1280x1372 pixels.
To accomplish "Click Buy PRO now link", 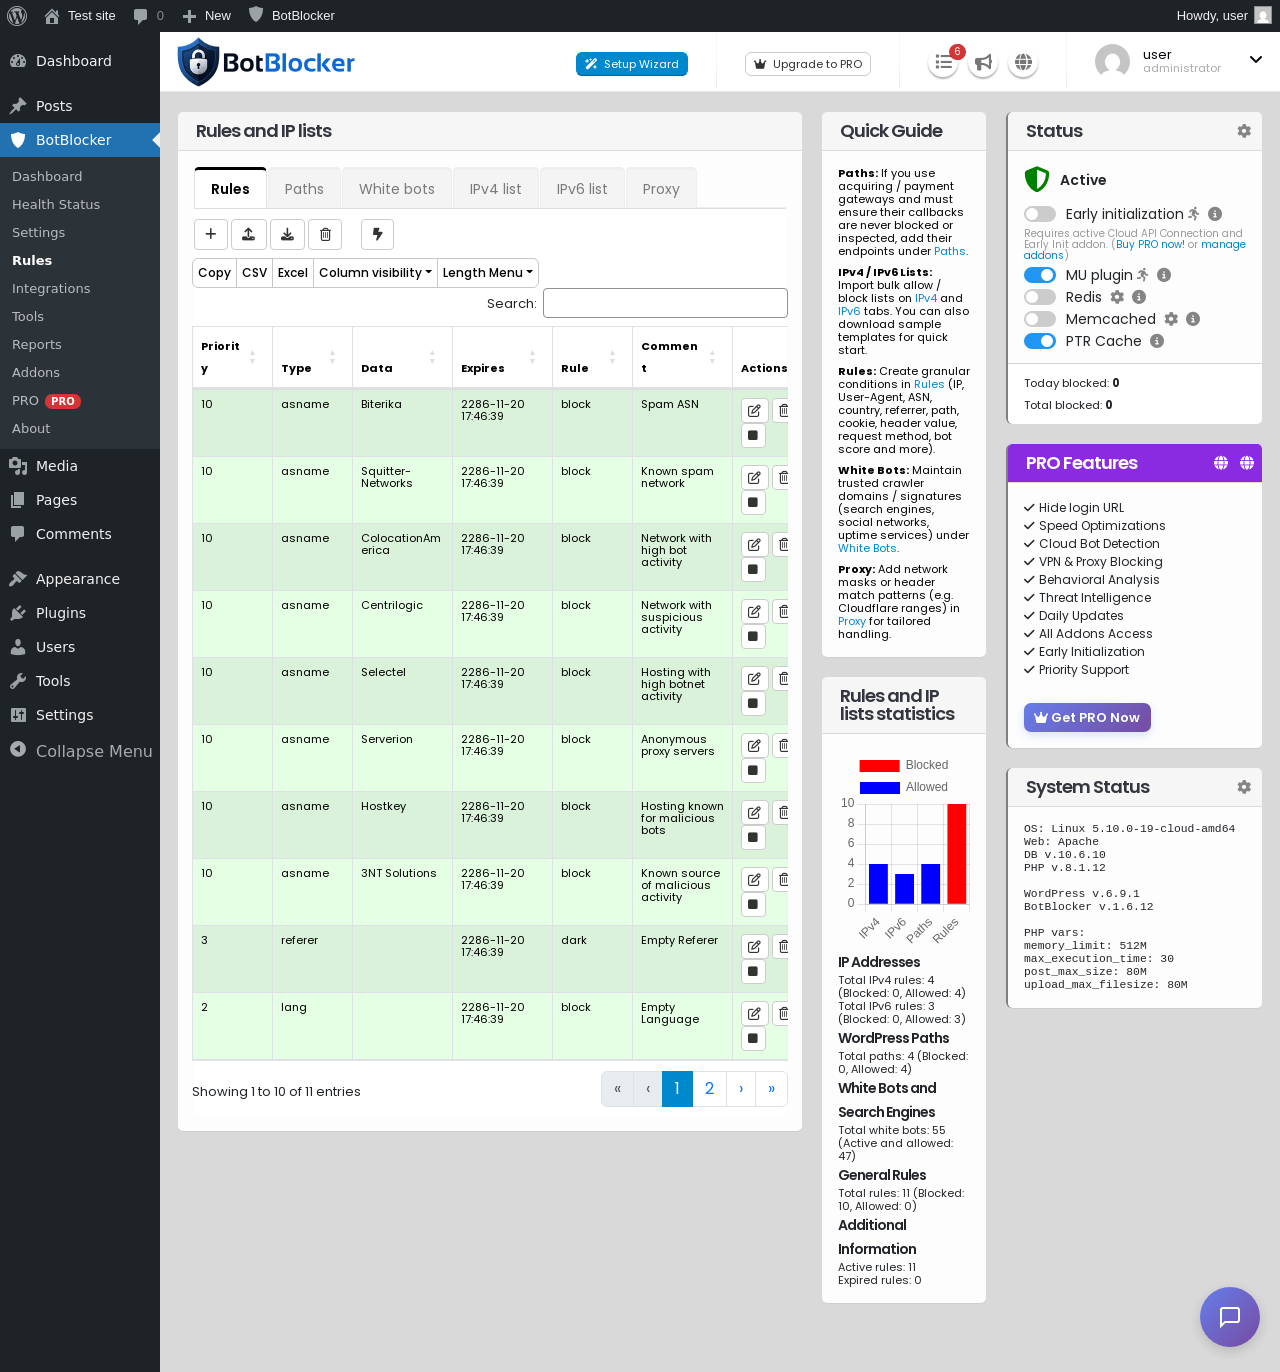I will pos(1150,244).
